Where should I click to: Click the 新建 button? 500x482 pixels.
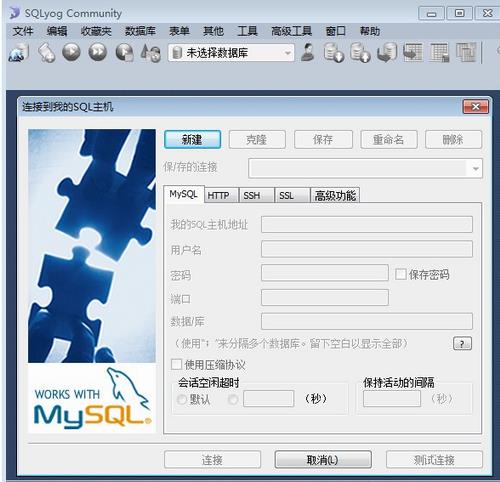192,139
